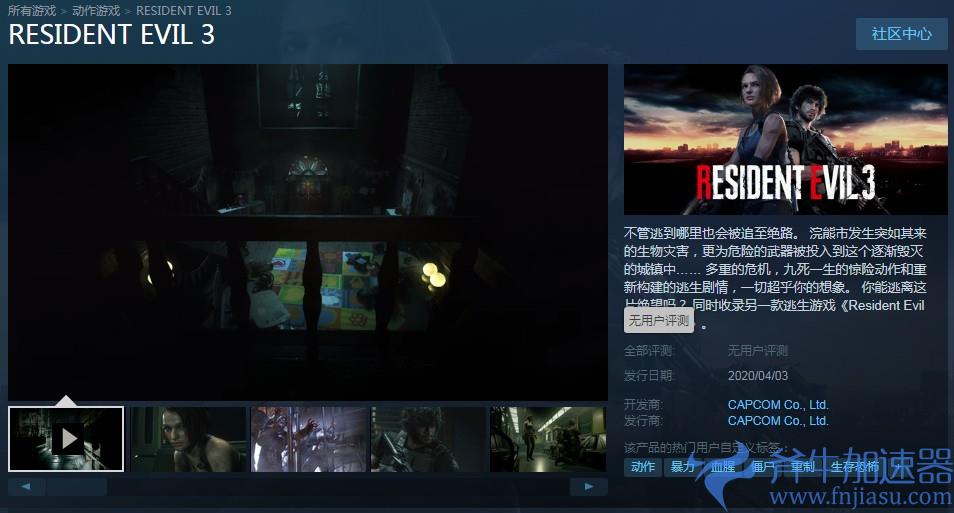The height and width of the screenshot is (513, 954).
Task: Click the 发行商 label
Action: point(643,421)
